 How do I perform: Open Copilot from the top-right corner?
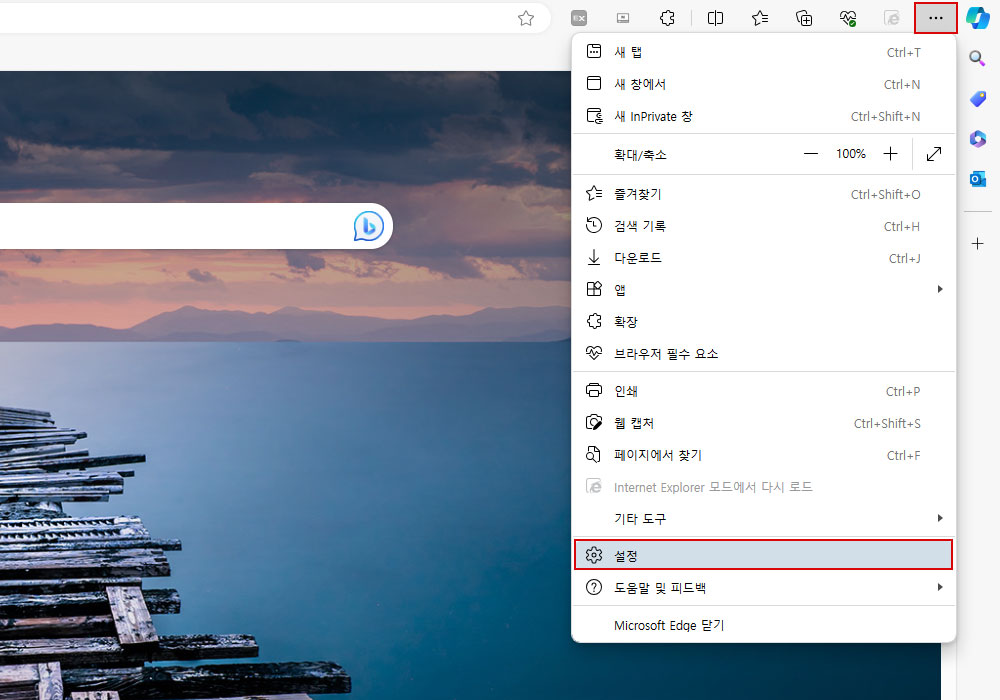point(978,18)
